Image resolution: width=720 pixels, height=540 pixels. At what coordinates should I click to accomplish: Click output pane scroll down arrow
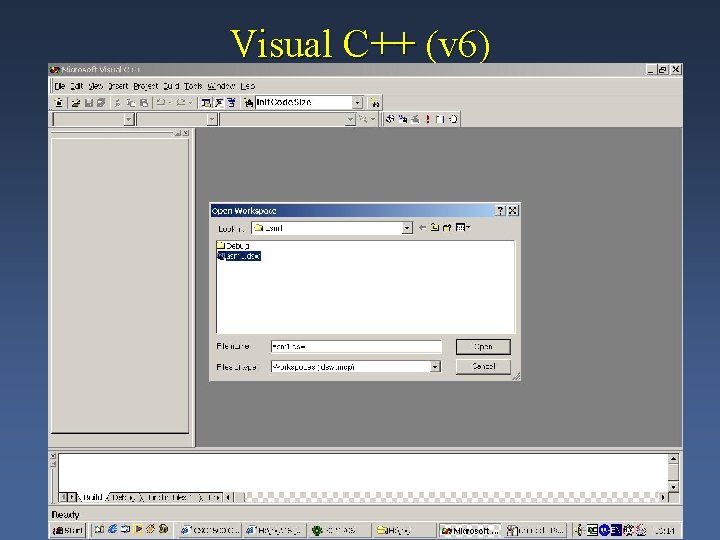tap(673, 486)
